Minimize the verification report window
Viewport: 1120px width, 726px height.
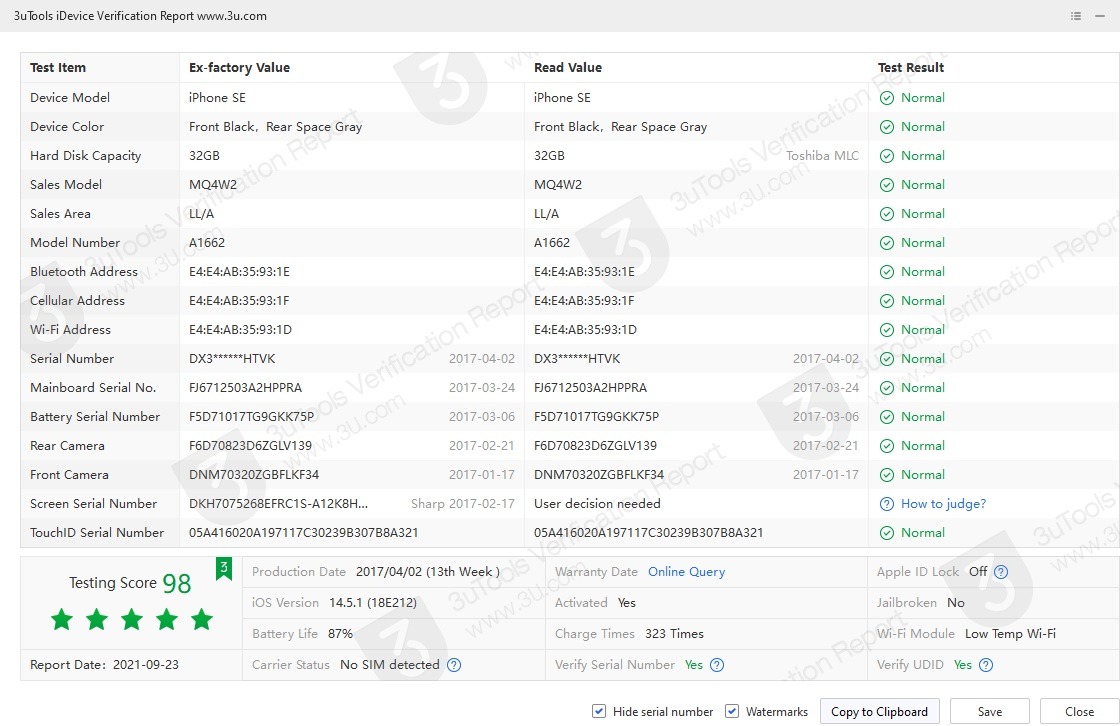tap(1100, 16)
